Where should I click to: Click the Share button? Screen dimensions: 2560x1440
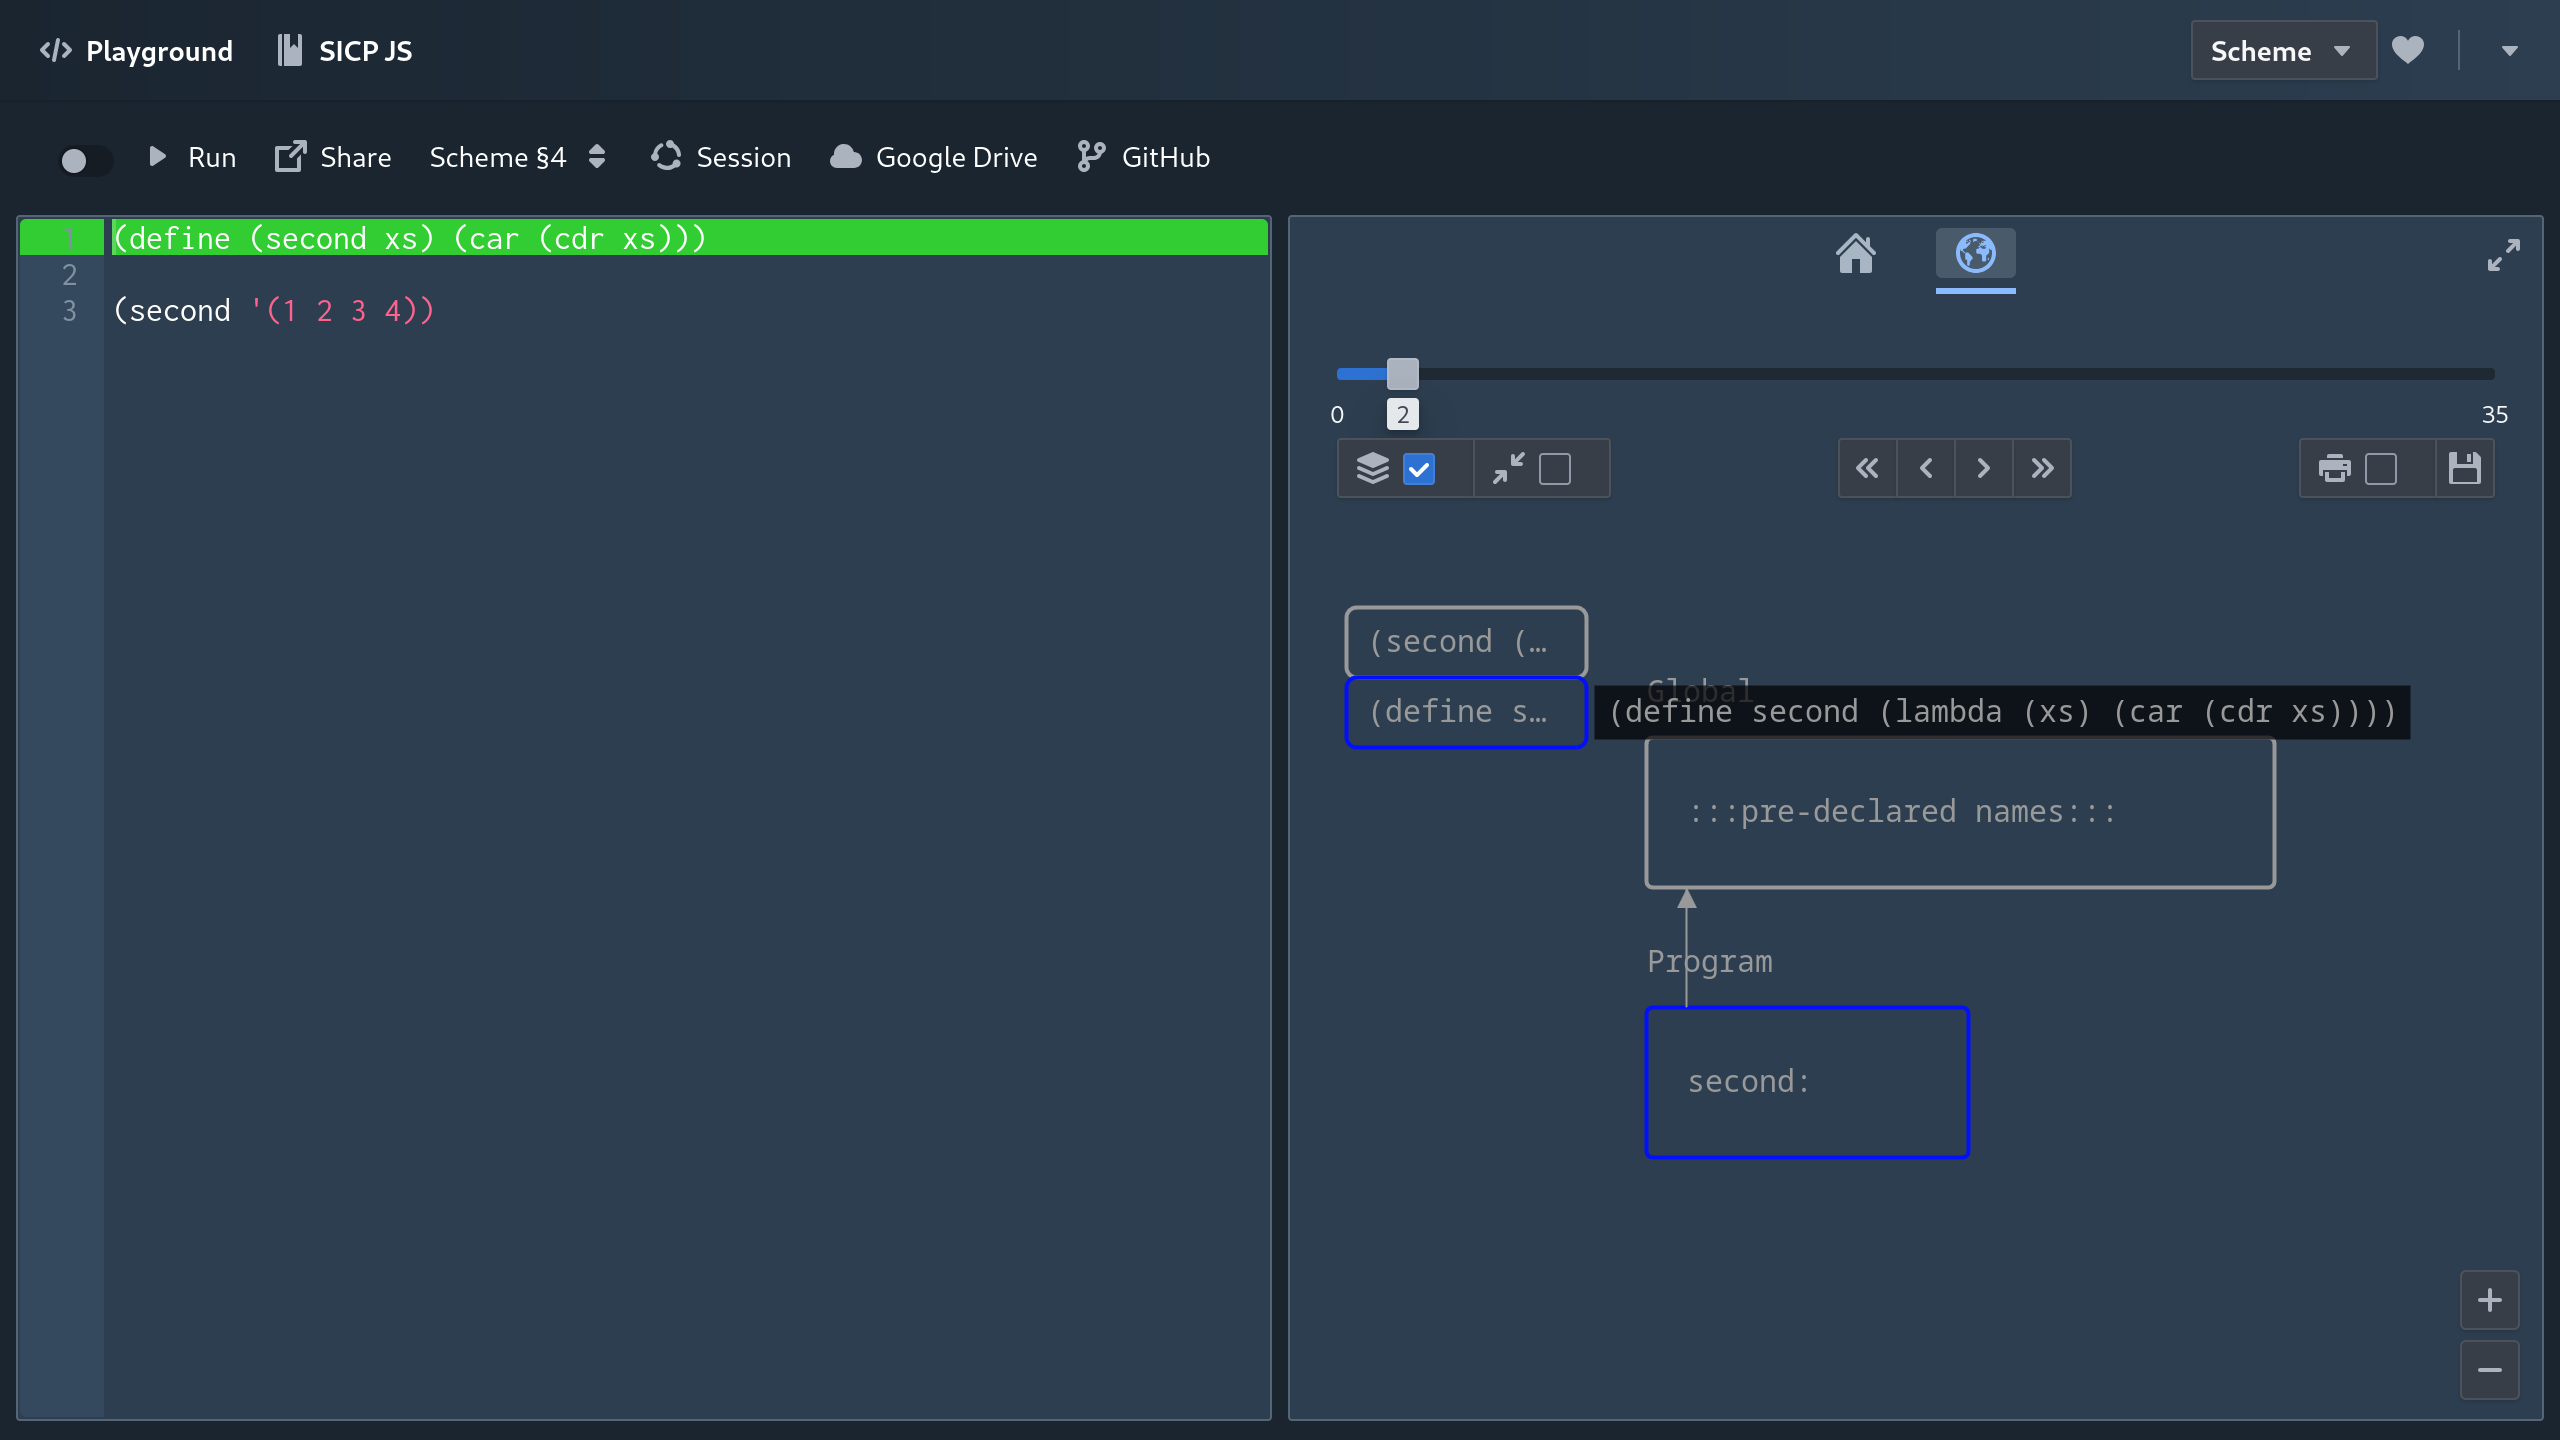[x=333, y=157]
